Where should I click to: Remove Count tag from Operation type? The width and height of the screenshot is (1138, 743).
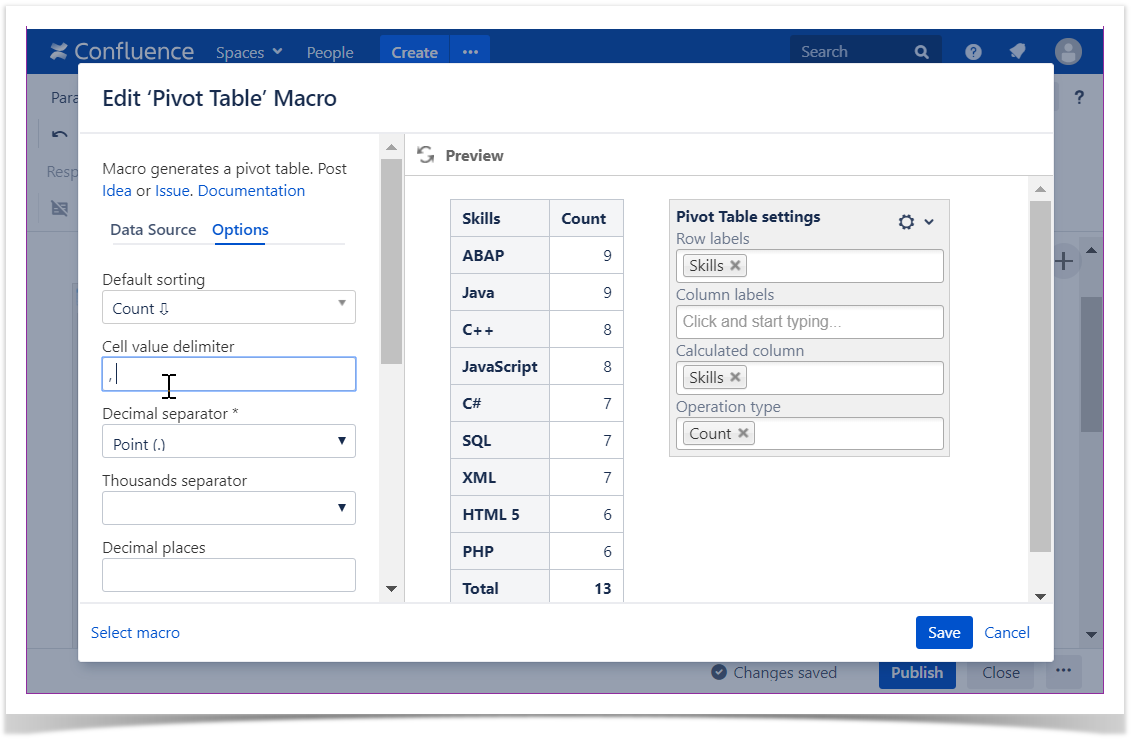coord(743,434)
